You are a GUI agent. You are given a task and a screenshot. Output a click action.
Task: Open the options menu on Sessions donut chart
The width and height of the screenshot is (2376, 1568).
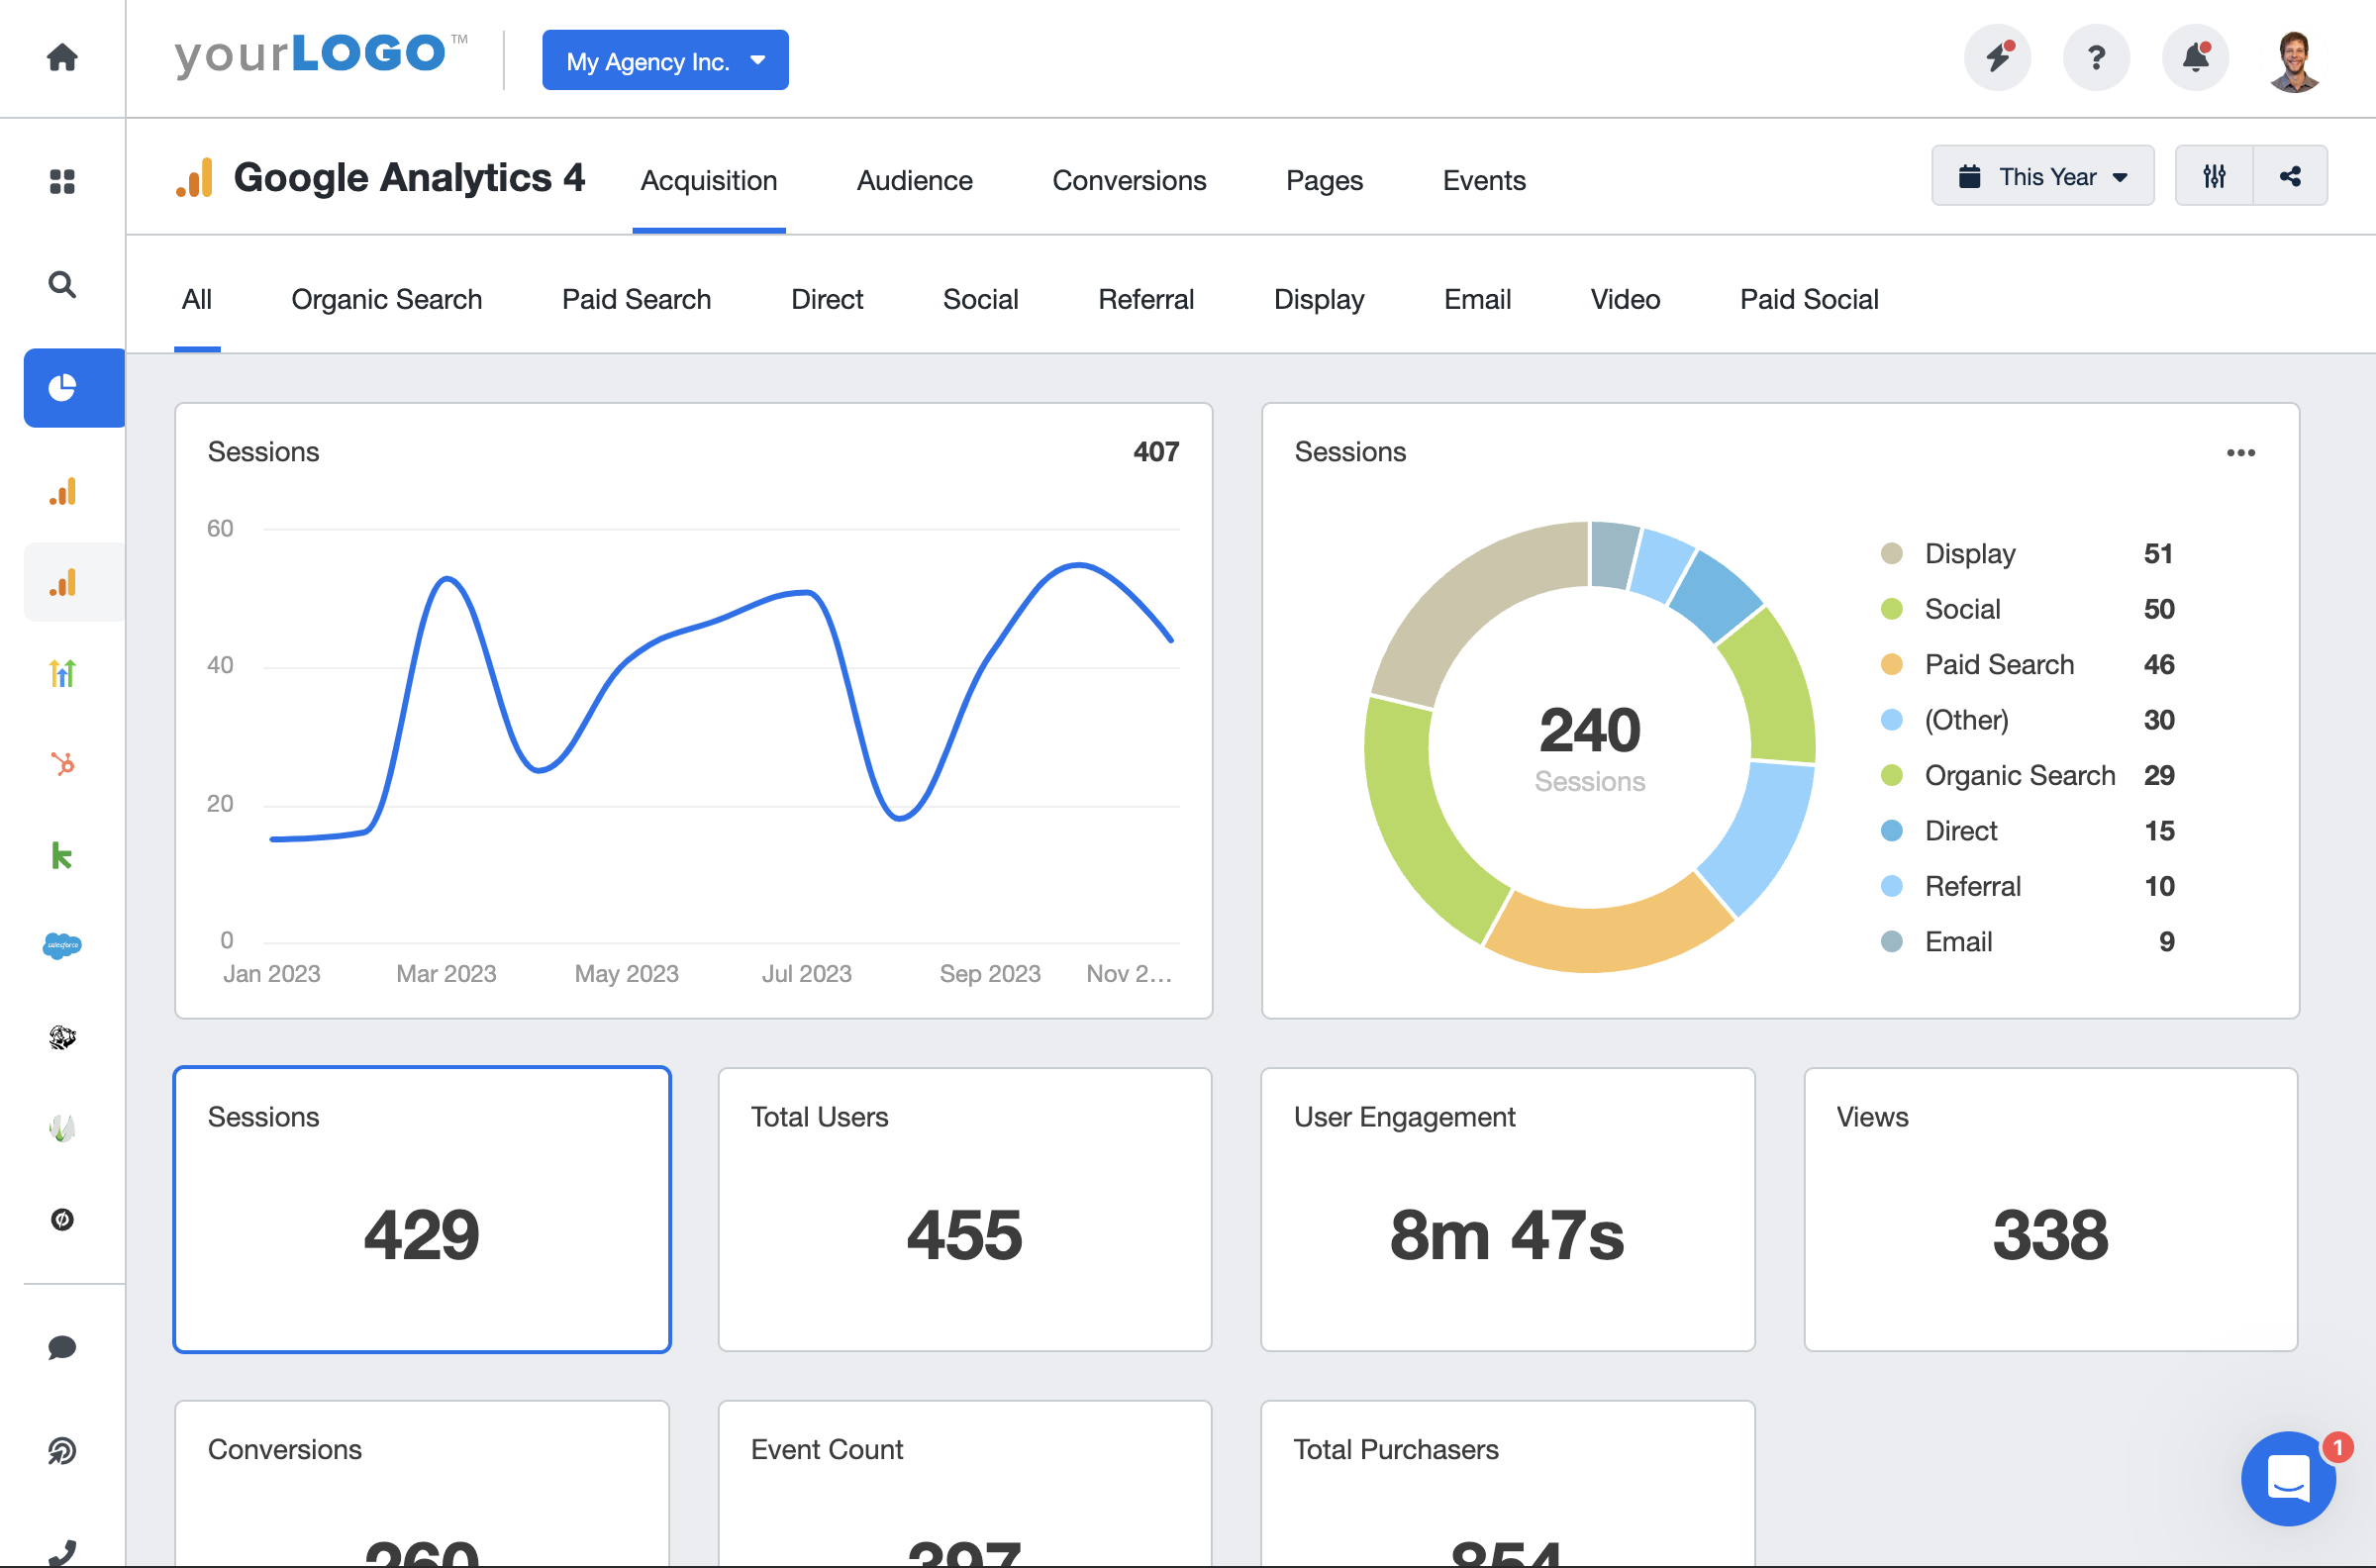click(2242, 452)
